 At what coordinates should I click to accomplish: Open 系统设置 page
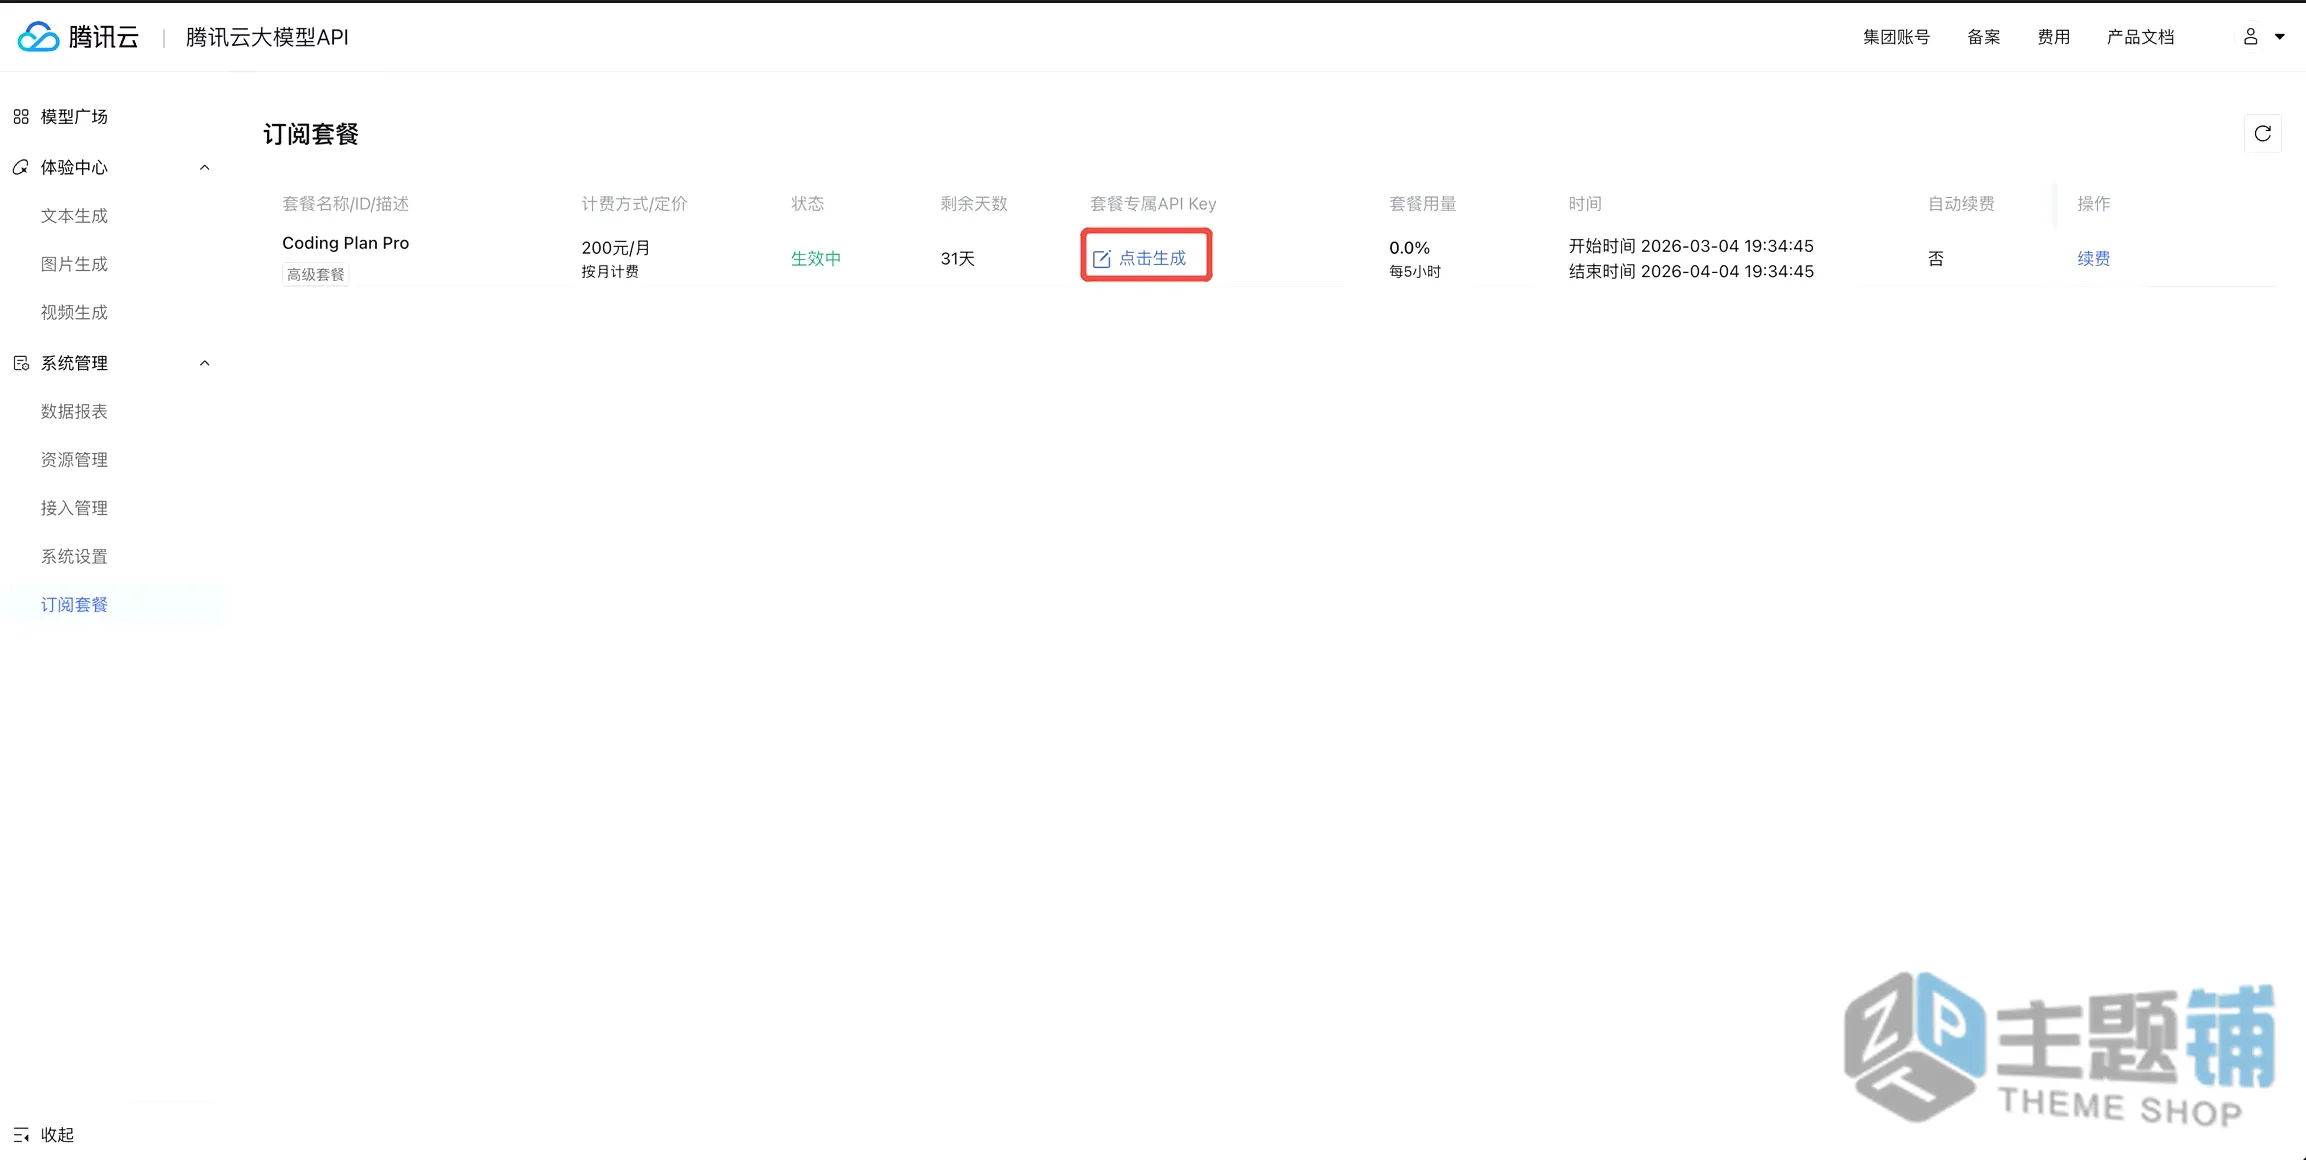coord(74,556)
